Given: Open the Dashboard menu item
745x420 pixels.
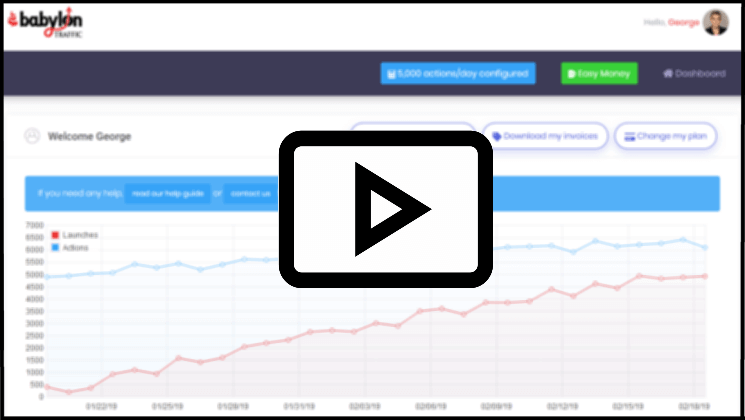Looking at the screenshot, I should pos(694,74).
